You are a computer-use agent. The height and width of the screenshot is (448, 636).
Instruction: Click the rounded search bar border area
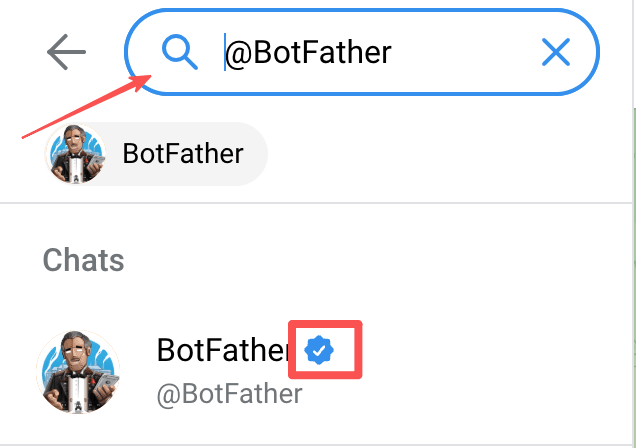(360, 11)
